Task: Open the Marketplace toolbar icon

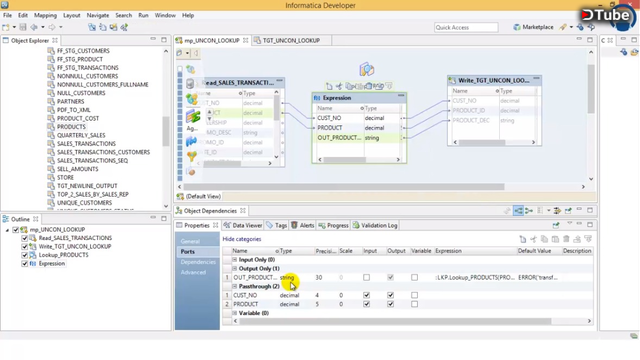Action: click(533, 27)
